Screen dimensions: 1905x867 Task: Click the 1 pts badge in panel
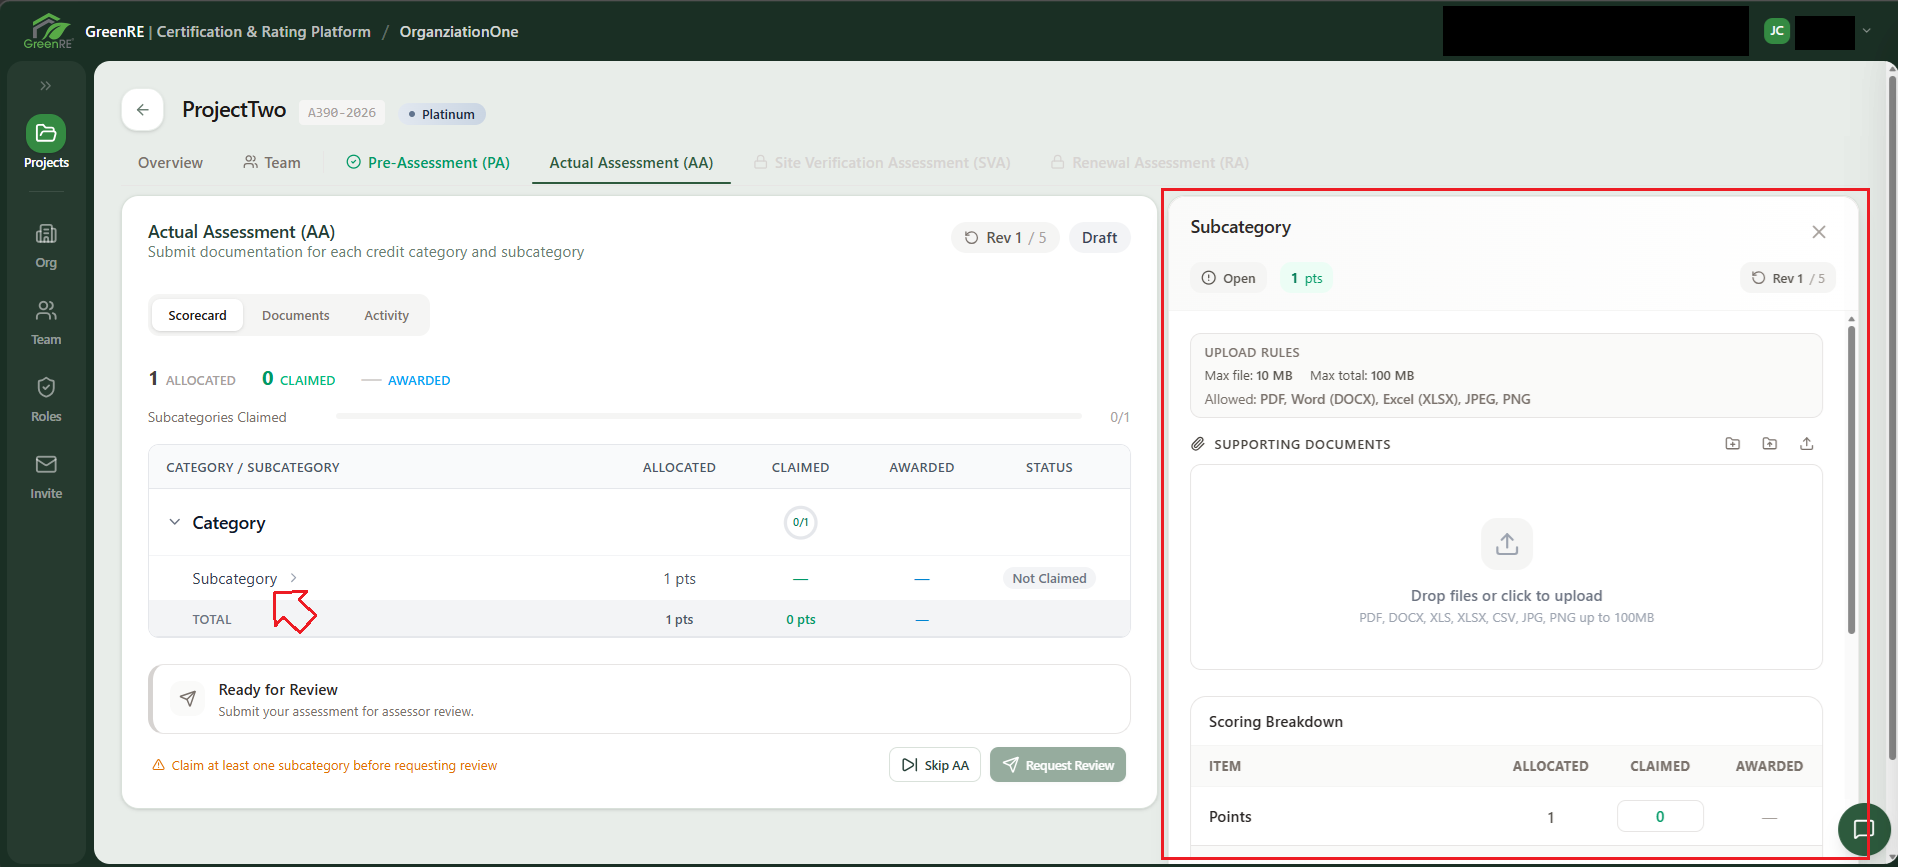click(1306, 278)
